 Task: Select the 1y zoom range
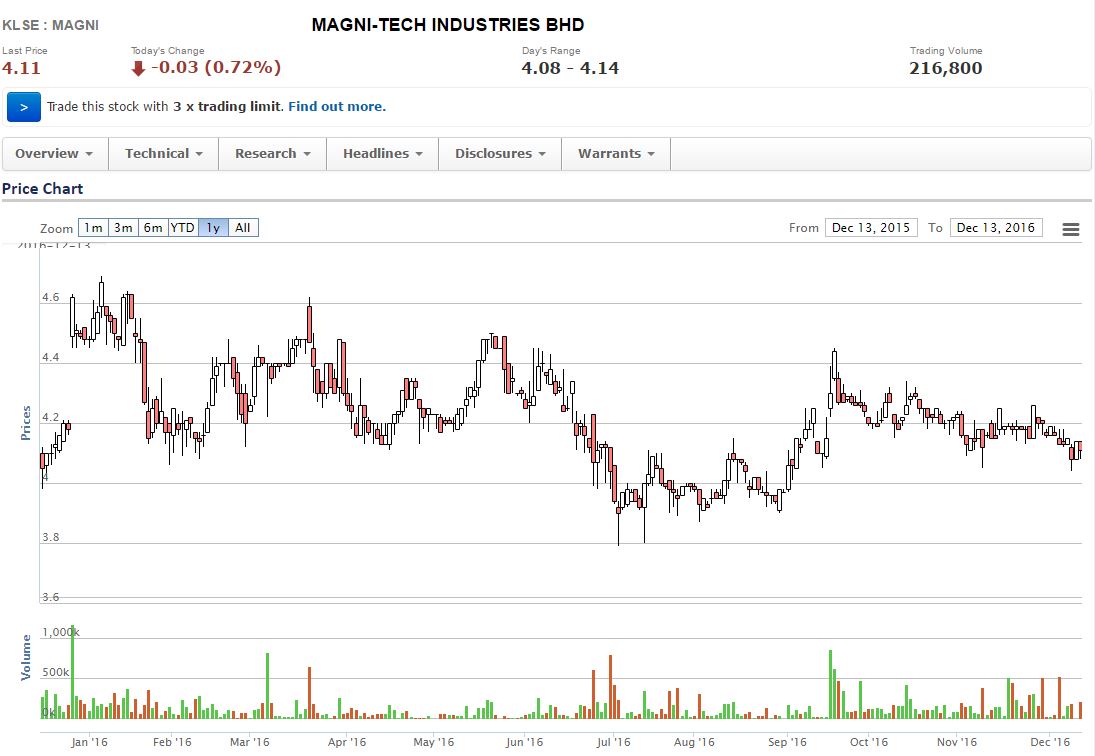213,228
